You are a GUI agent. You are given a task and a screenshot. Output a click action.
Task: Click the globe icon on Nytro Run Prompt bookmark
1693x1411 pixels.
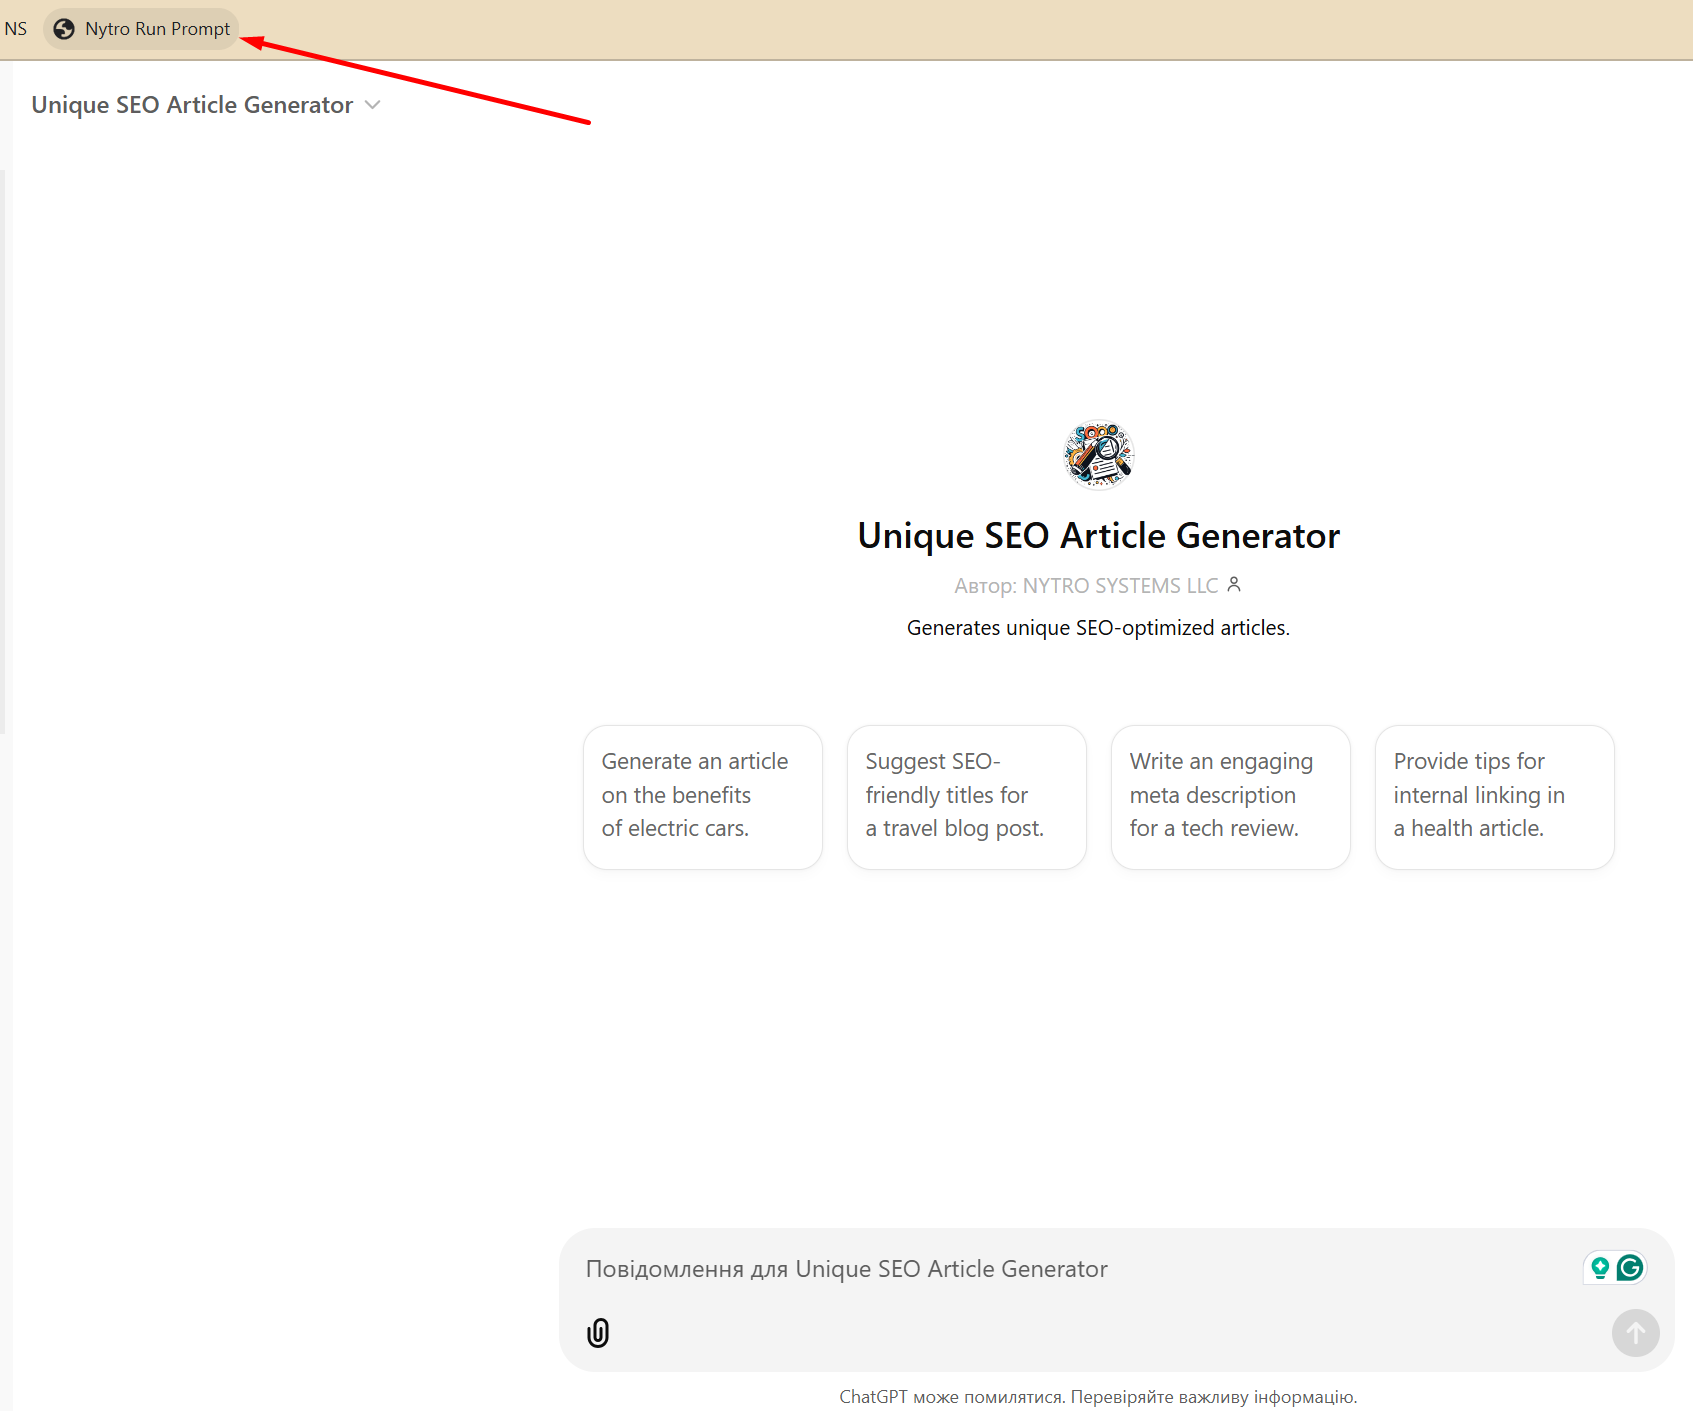[64, 29]
